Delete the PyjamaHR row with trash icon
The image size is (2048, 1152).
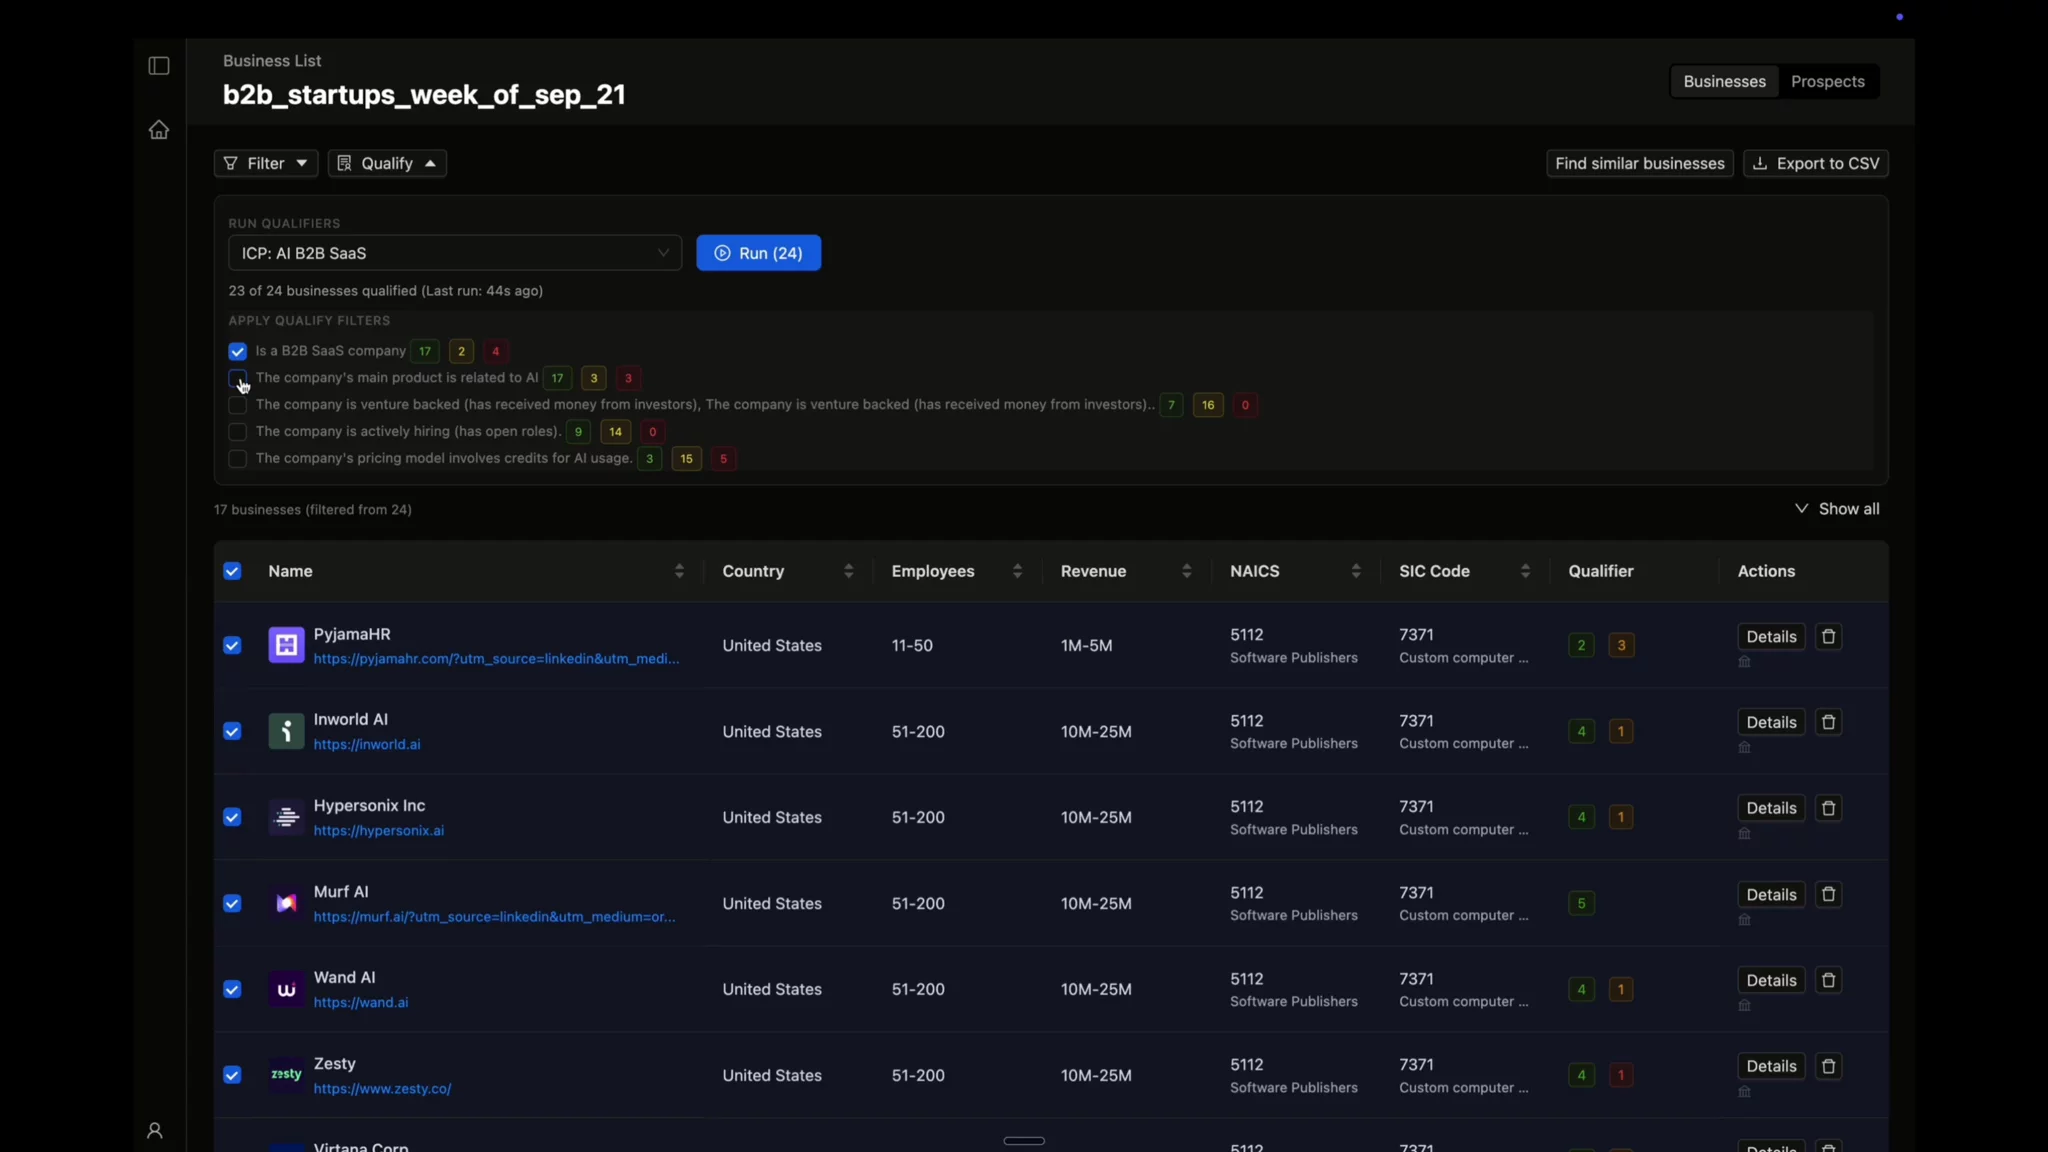[1829, 637]
